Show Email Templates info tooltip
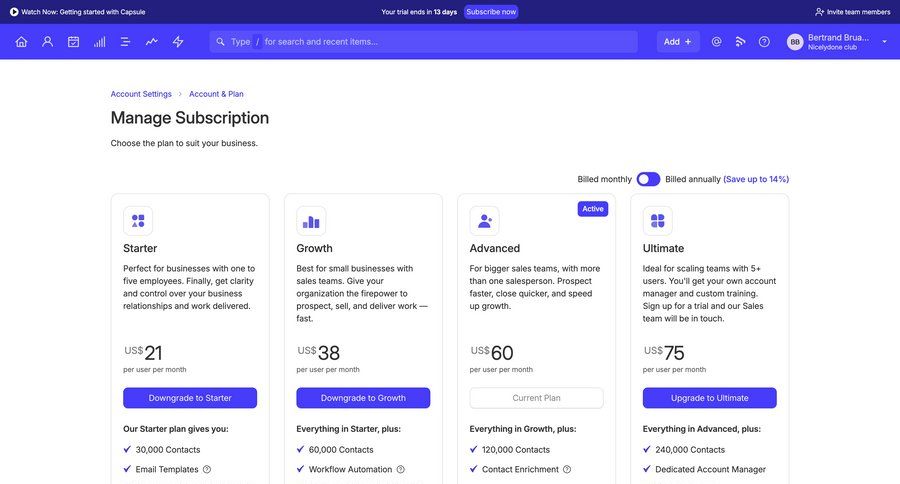 point(207,469)
